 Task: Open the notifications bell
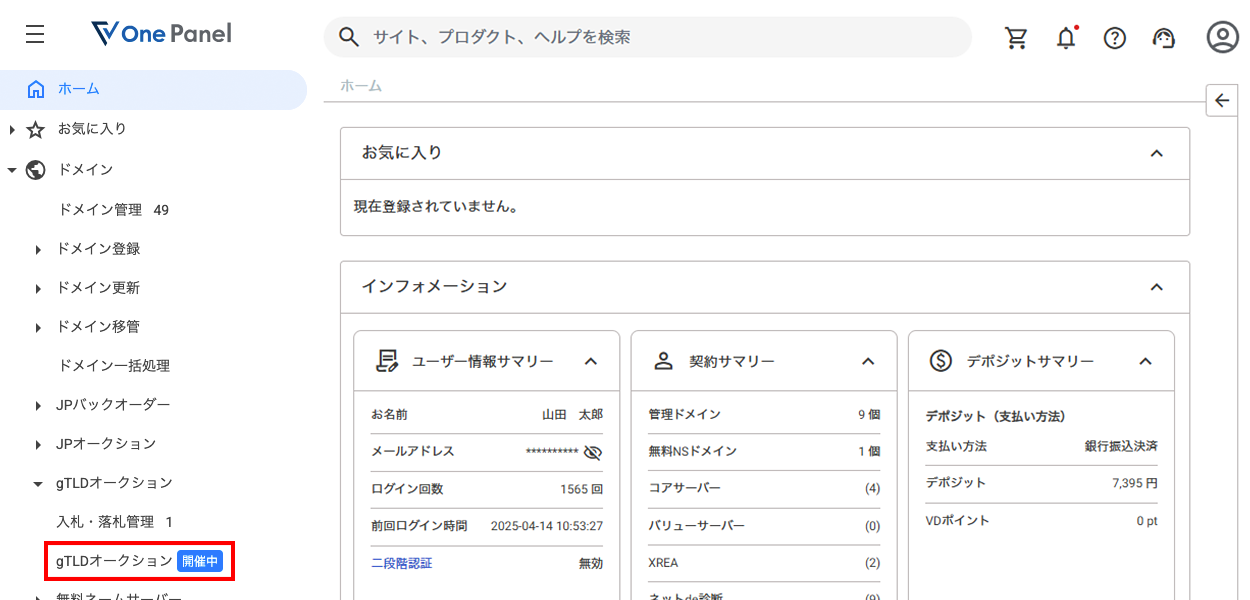coord(1066,38)
